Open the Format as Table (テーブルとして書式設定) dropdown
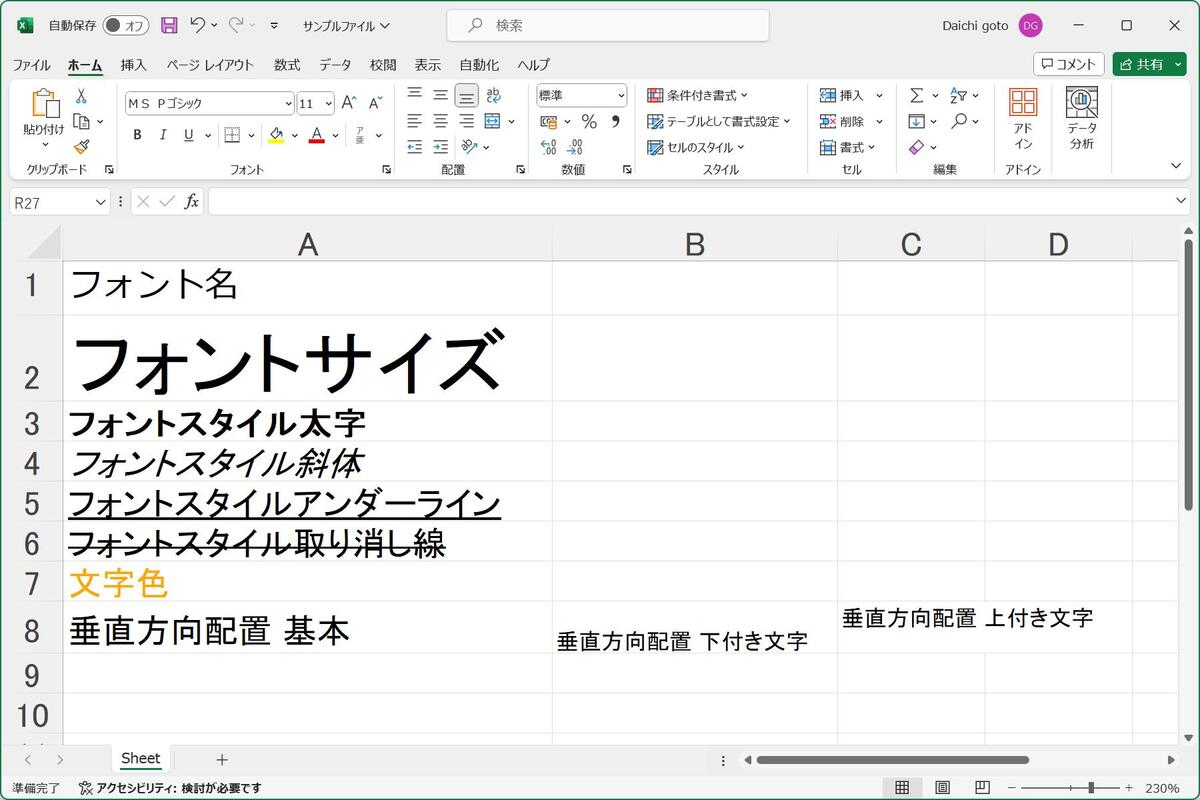This screenshot has width=1200, height=800. pos(718,121)
